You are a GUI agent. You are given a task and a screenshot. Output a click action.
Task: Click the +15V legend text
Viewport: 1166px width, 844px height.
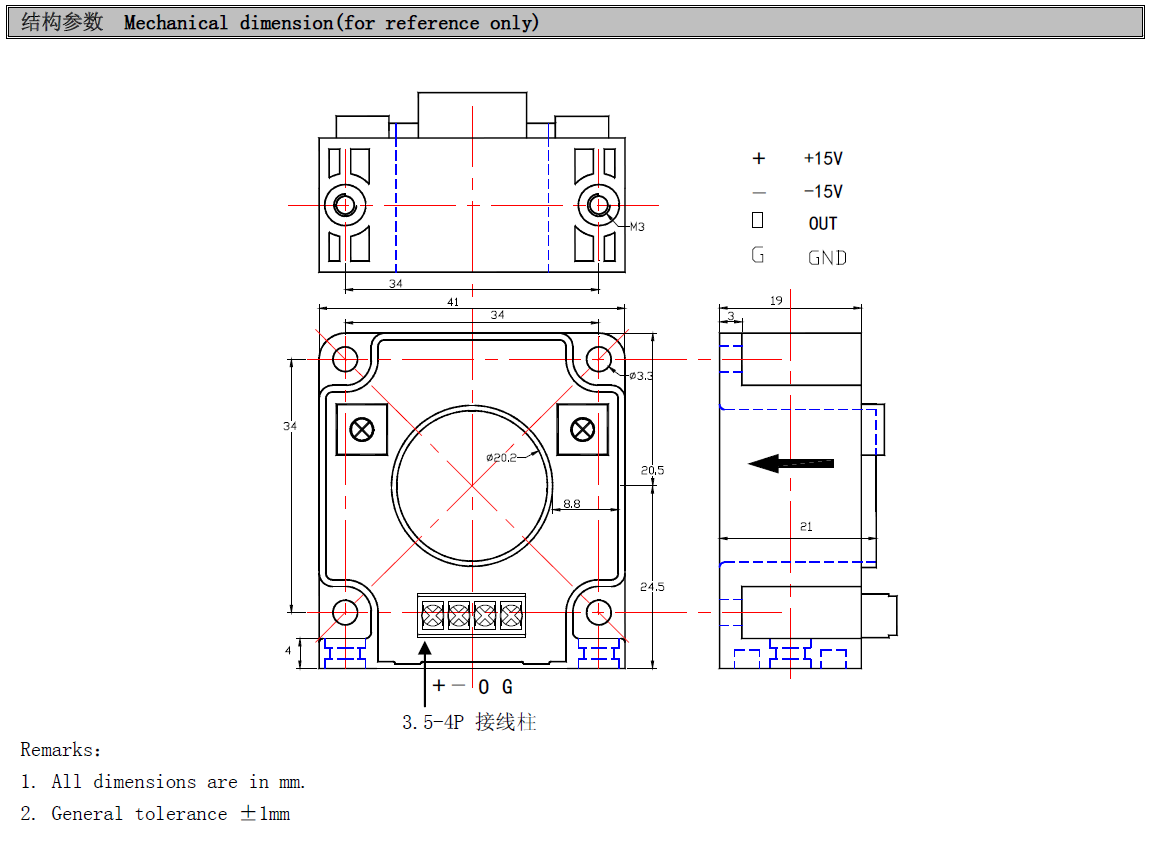(x=823, y=158)
